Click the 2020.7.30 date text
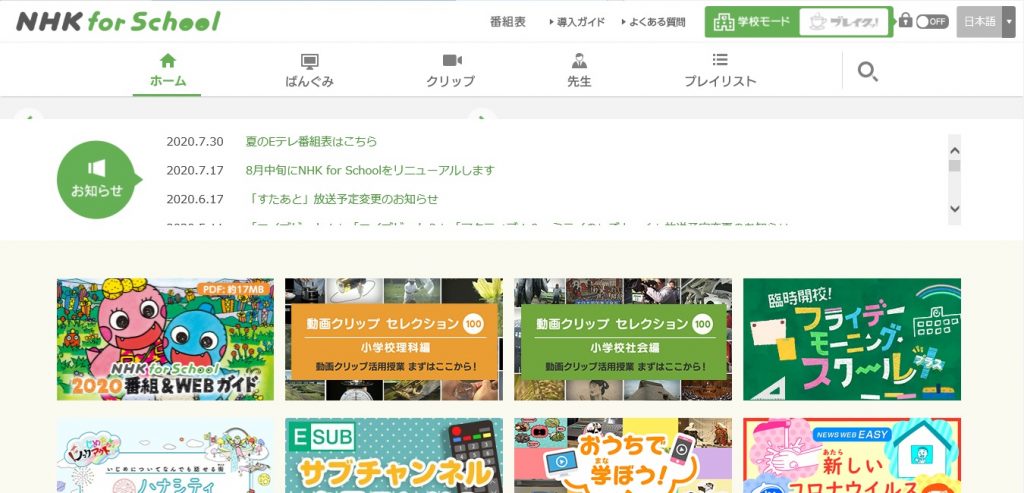 pyautogui.click(x=195, y=142)
